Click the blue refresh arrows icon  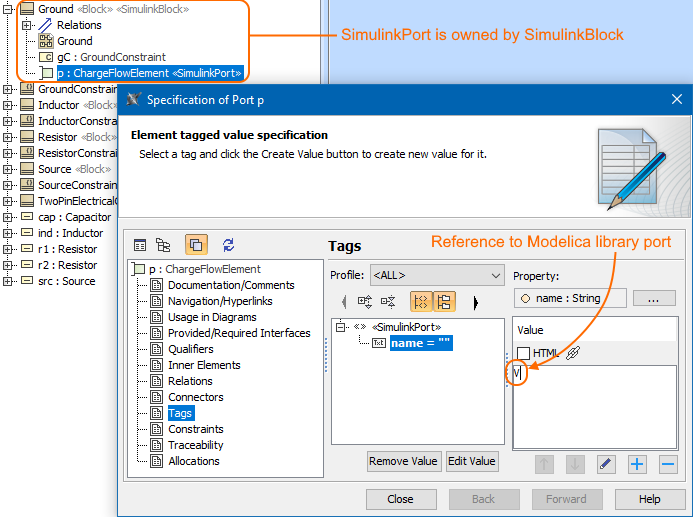[x=228, y=245]
